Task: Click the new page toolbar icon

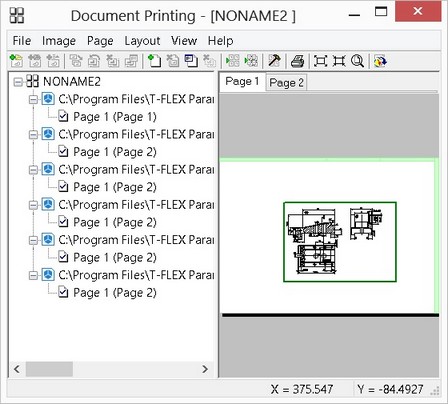Action: 154,61
